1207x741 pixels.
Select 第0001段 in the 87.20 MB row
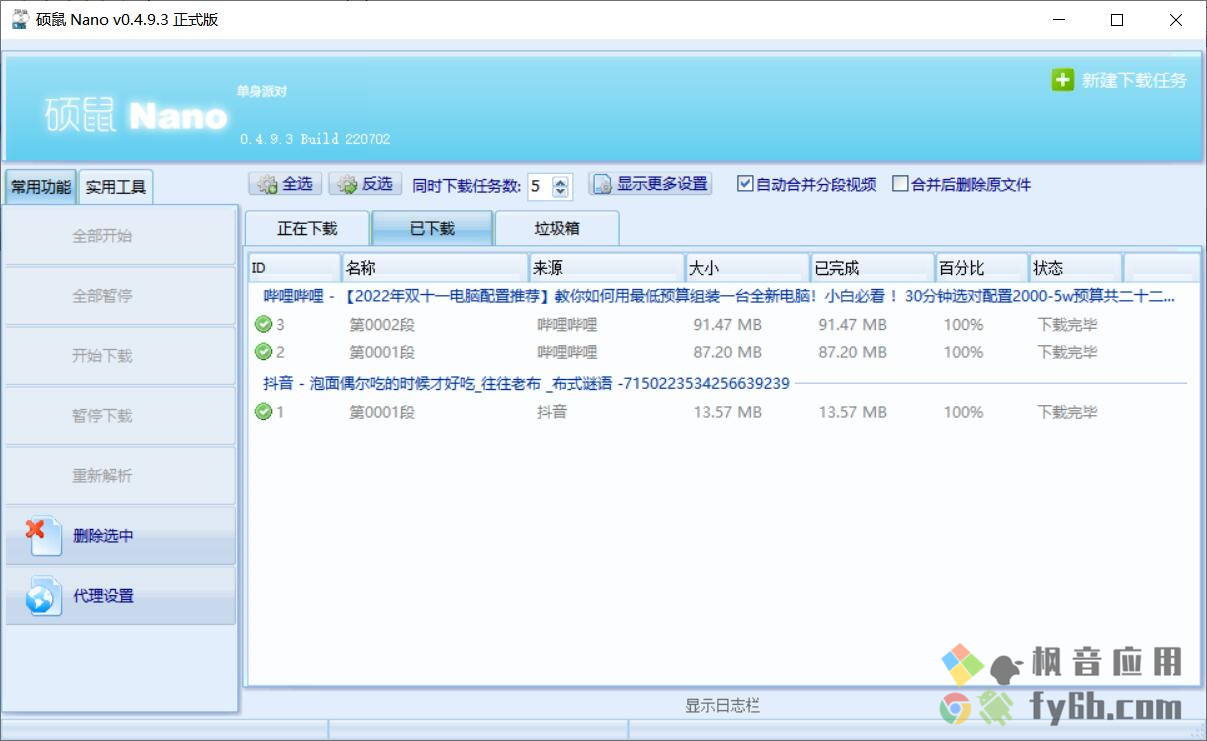coord(381,352)
